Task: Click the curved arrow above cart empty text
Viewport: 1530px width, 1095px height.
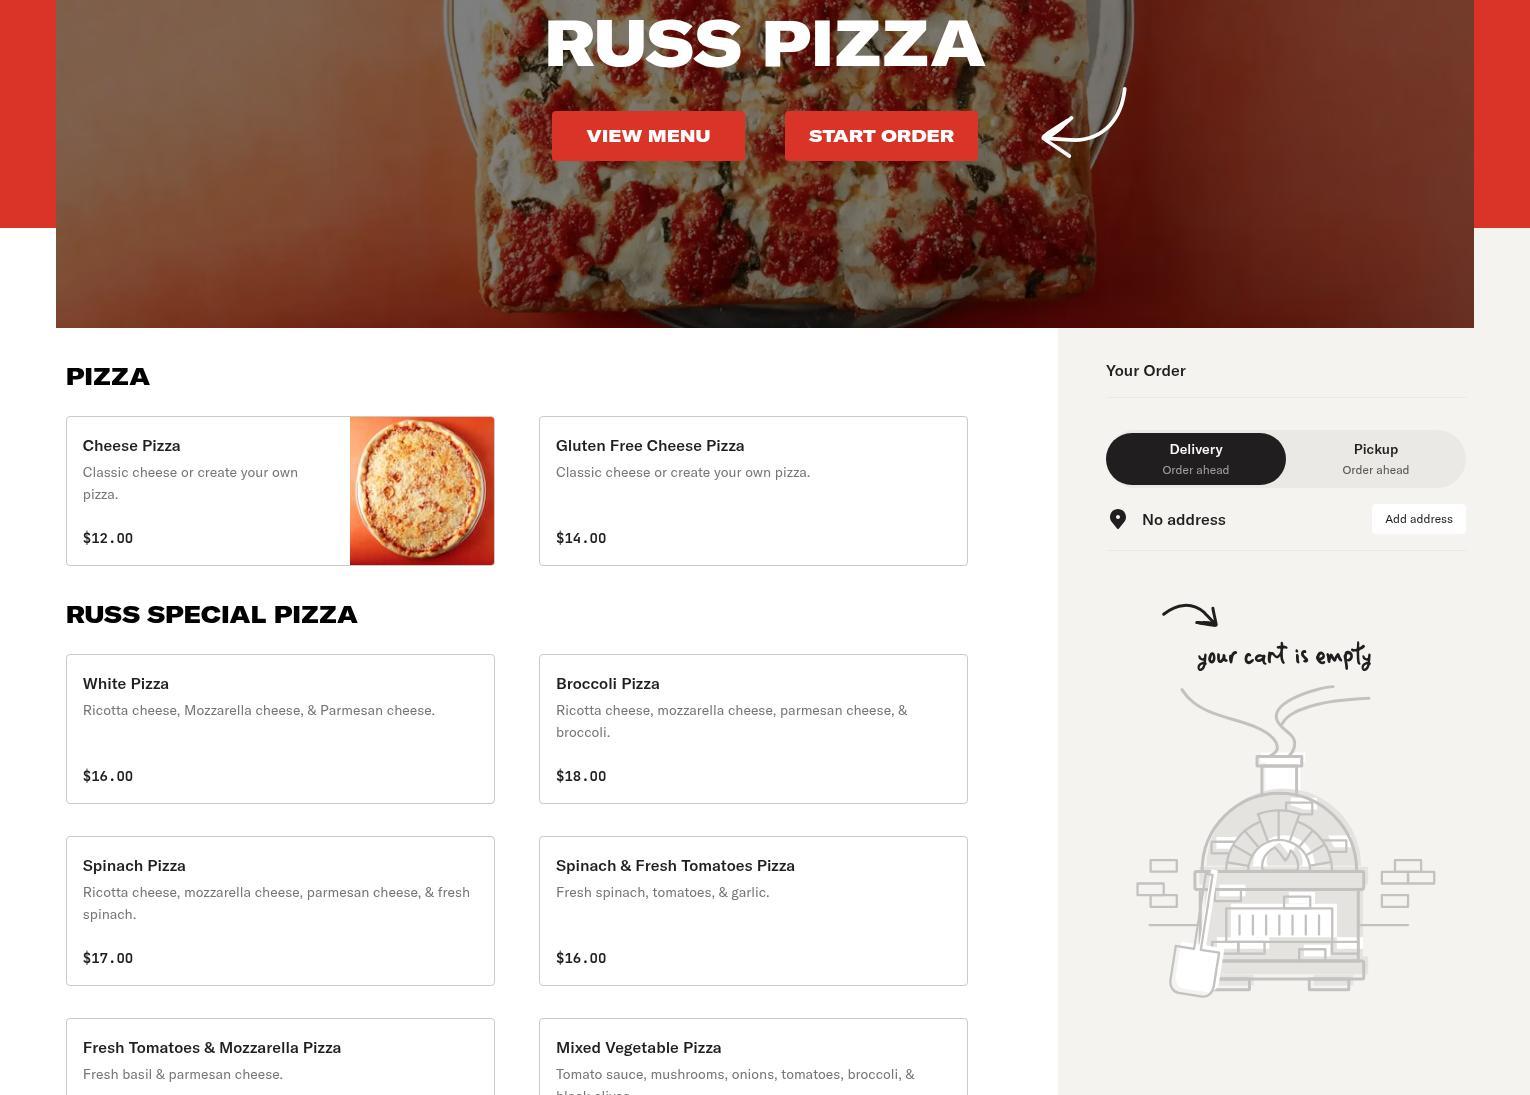Action: tap(1190, 614)
